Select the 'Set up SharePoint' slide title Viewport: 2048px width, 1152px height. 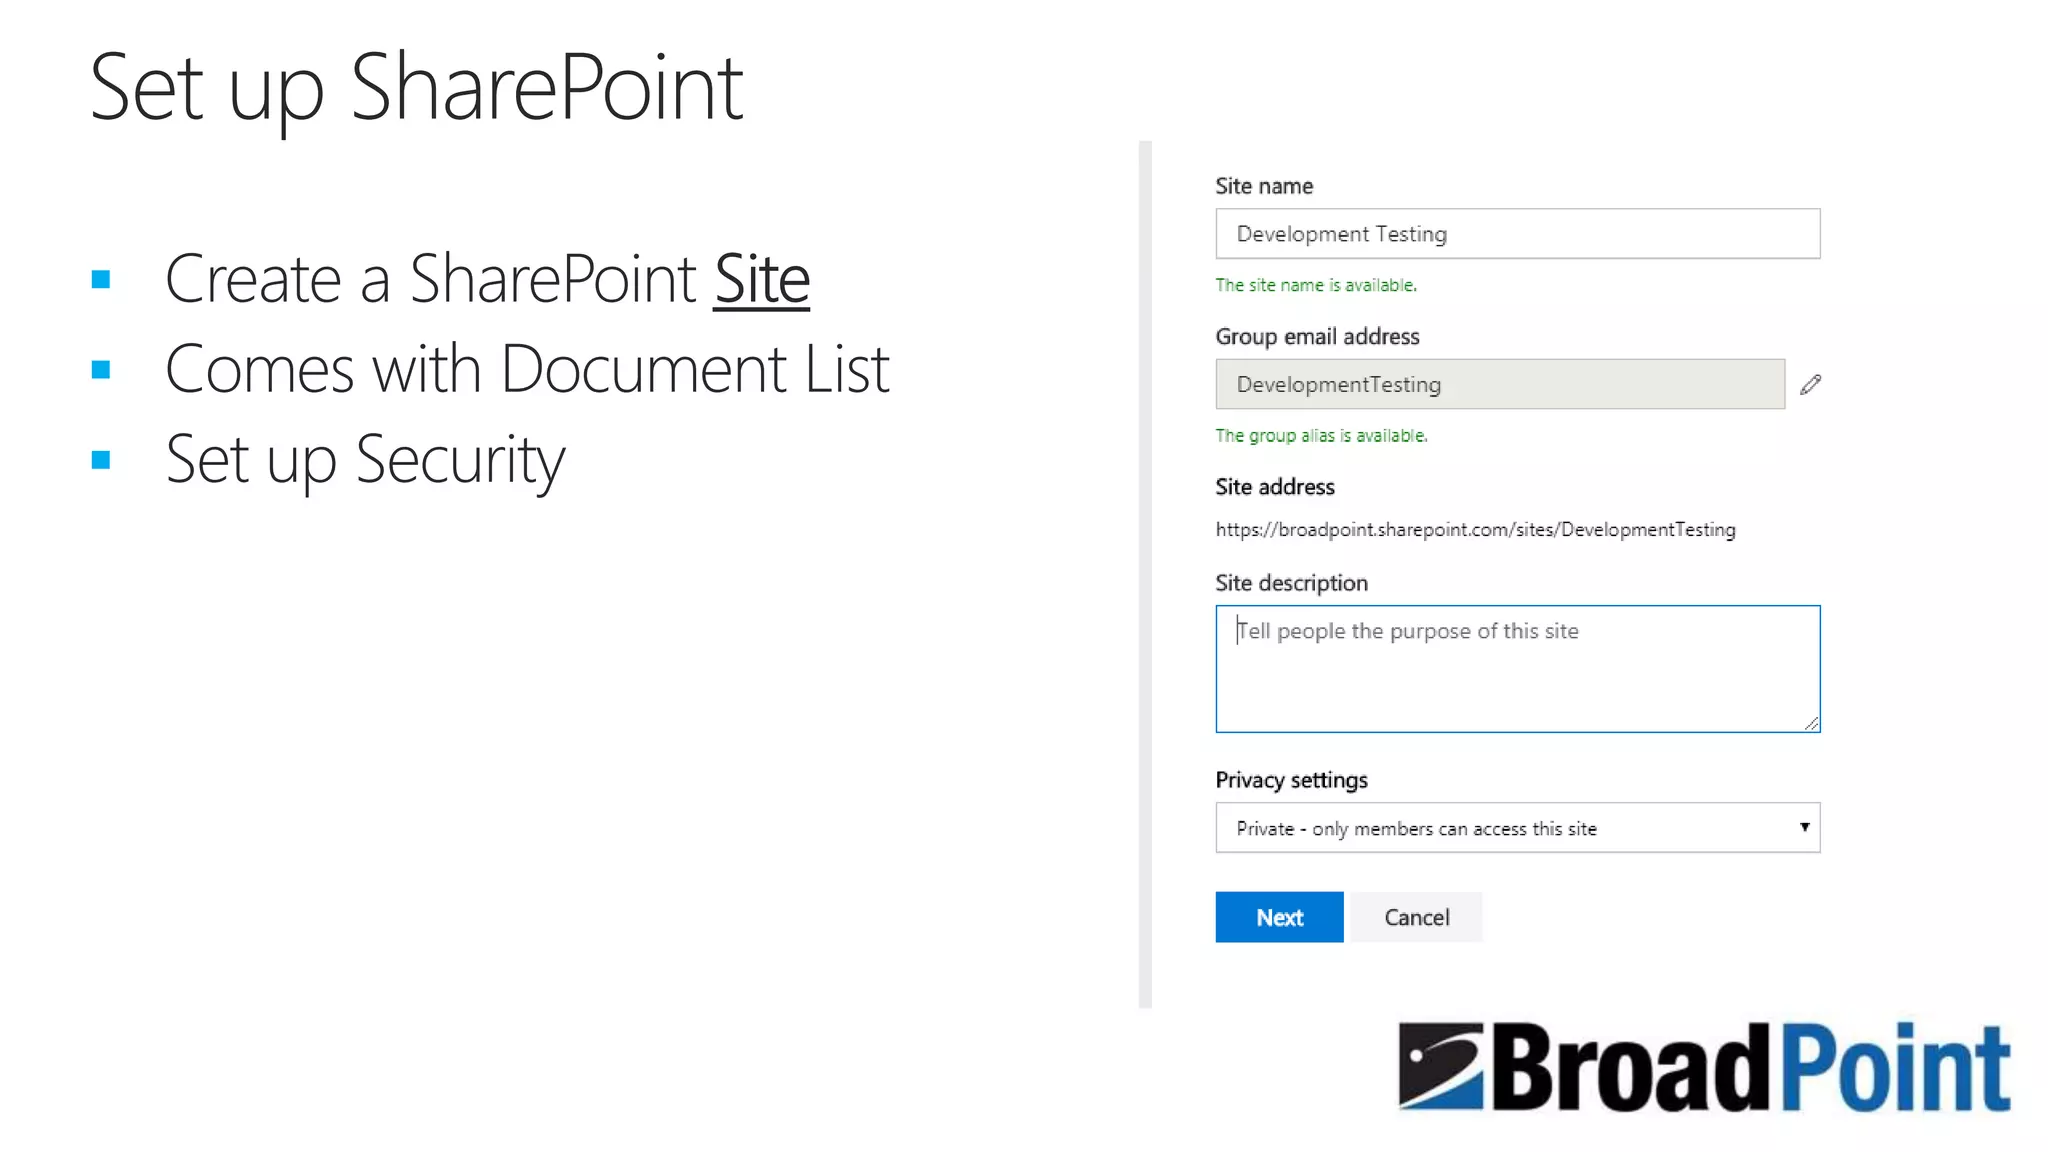point(416,88)
